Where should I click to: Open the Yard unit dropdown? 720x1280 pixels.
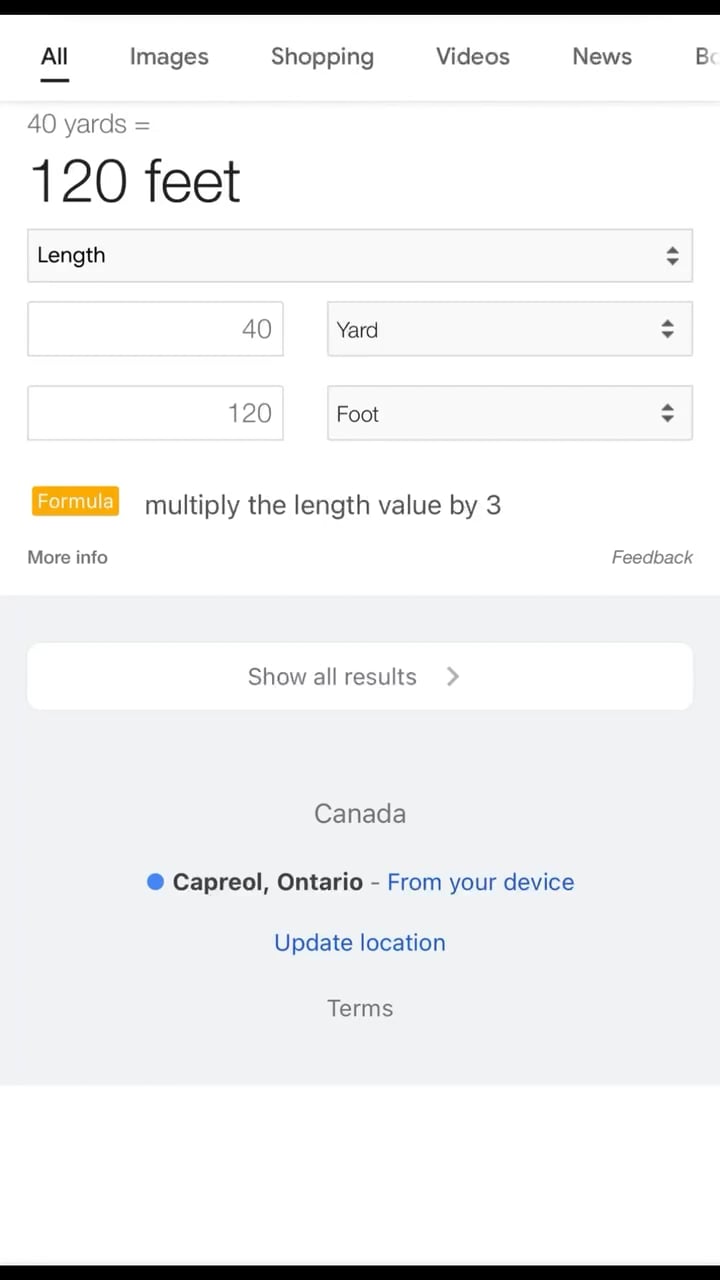pos(509,329)
